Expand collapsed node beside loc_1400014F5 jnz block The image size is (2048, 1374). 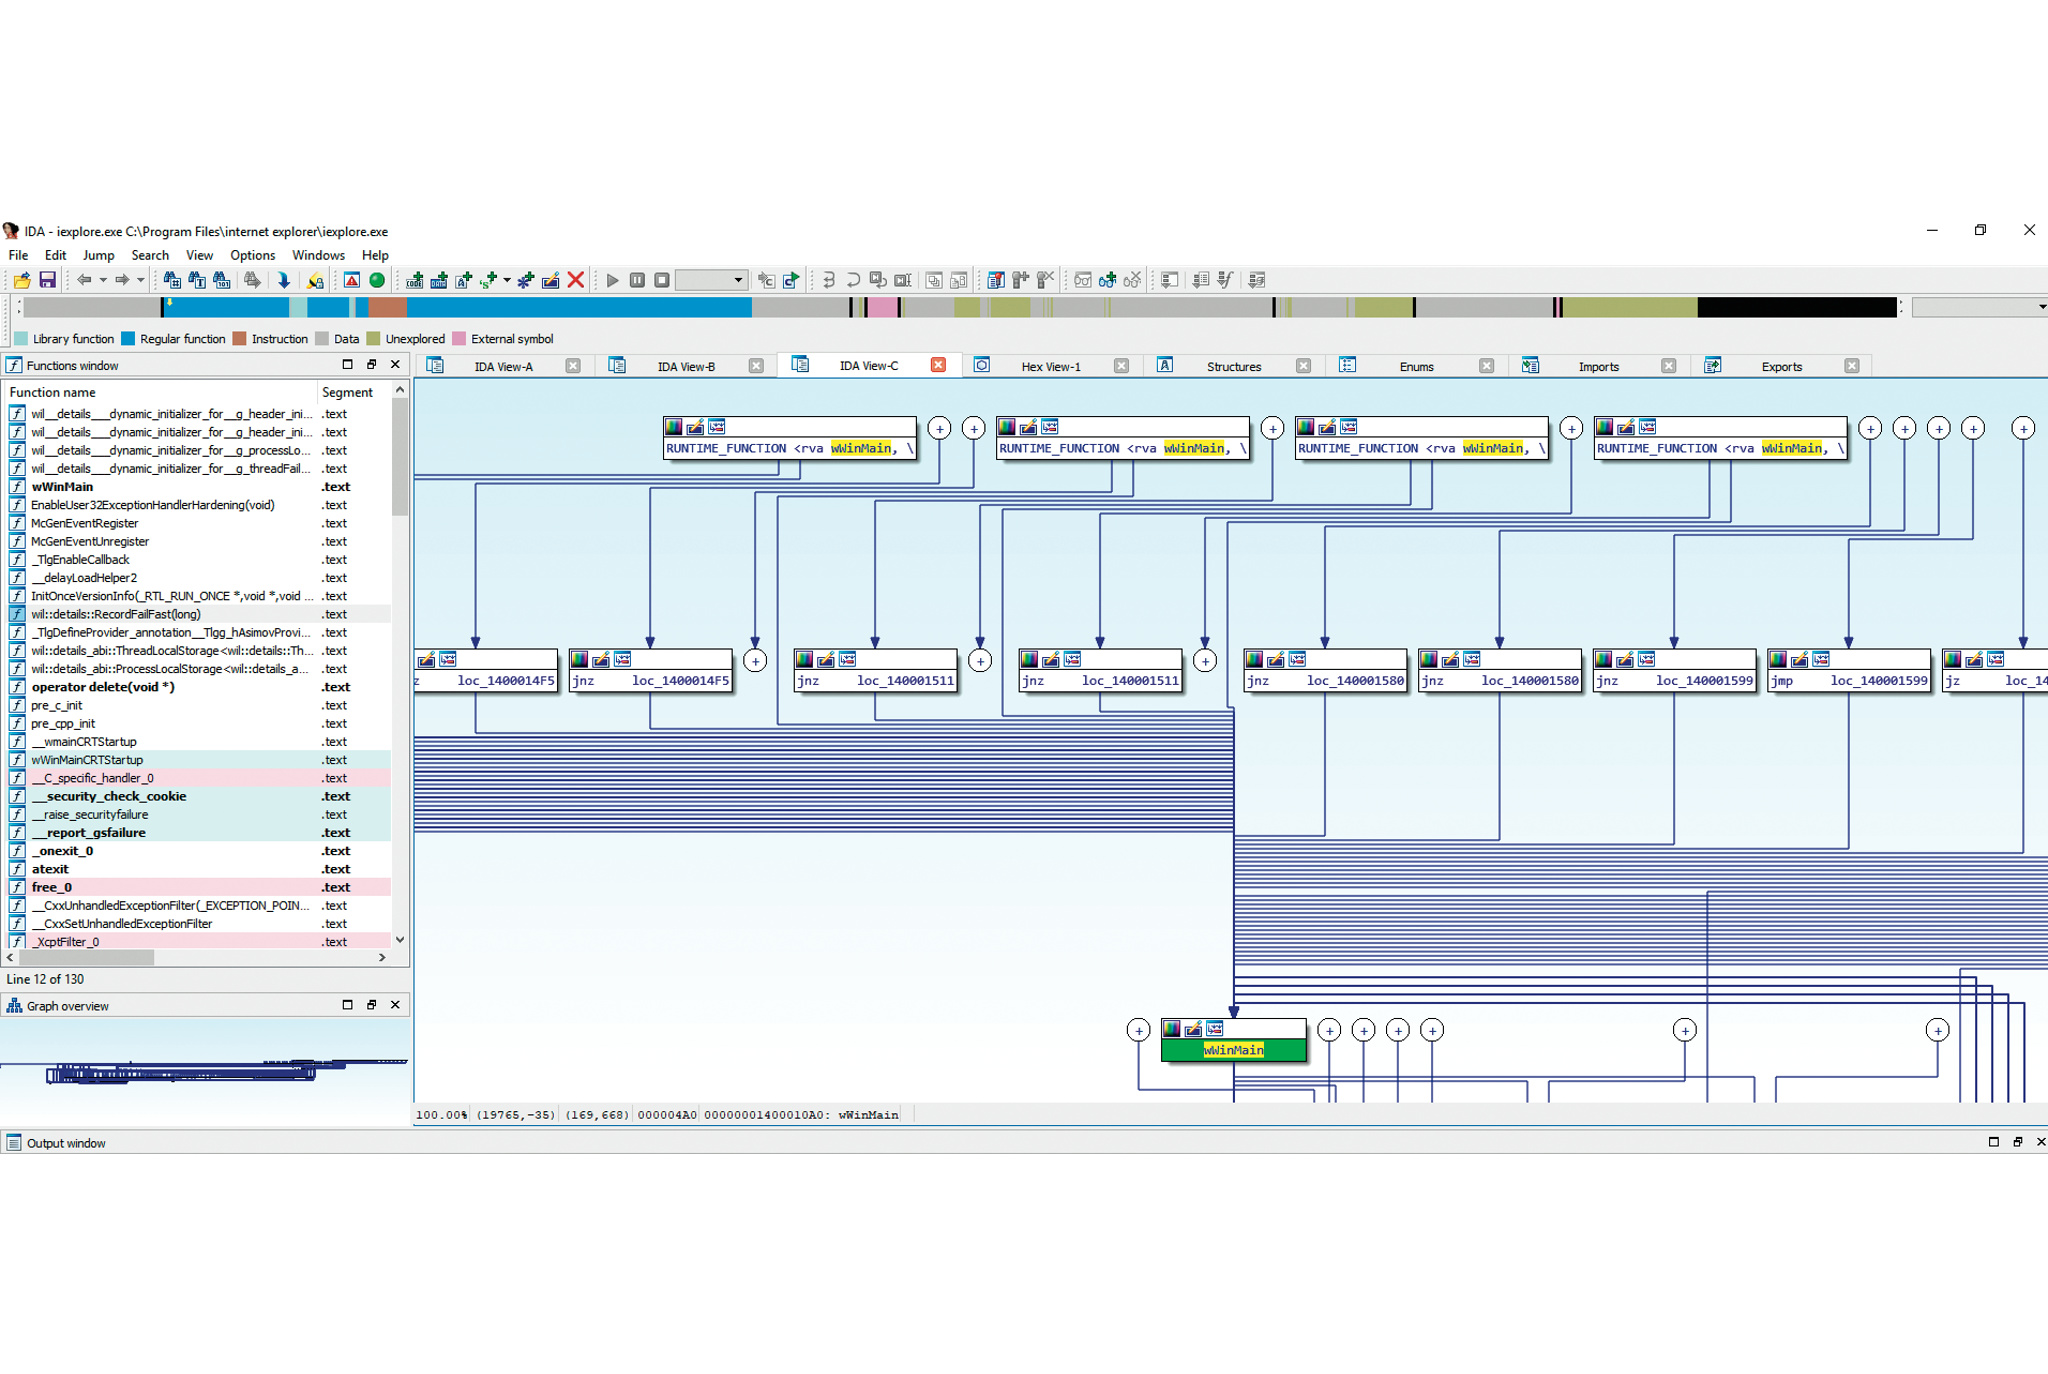coord(756,661)
